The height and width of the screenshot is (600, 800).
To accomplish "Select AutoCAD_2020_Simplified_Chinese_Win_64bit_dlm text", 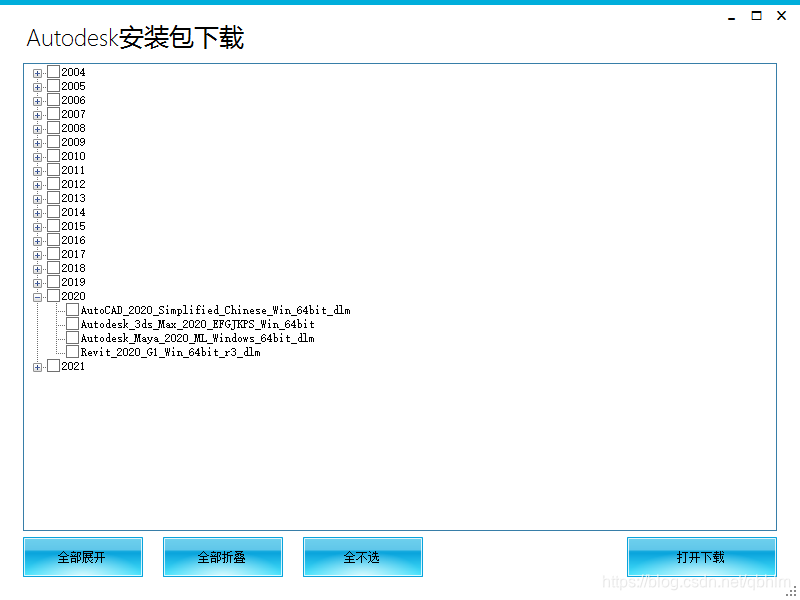I will click(x=215, y=310).
